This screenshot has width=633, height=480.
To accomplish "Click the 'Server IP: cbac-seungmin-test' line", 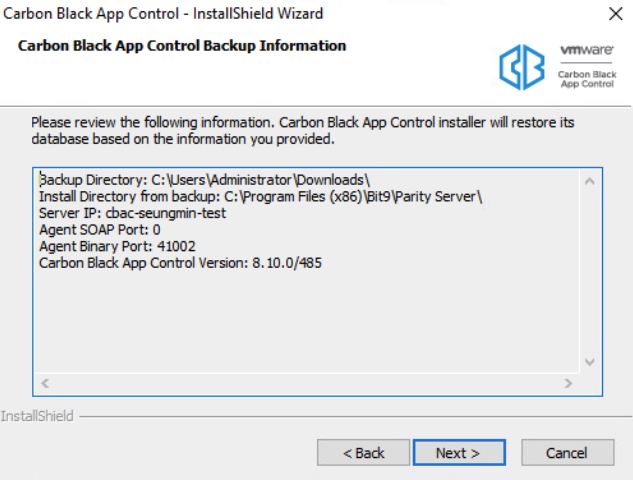I will click(132, 213).
